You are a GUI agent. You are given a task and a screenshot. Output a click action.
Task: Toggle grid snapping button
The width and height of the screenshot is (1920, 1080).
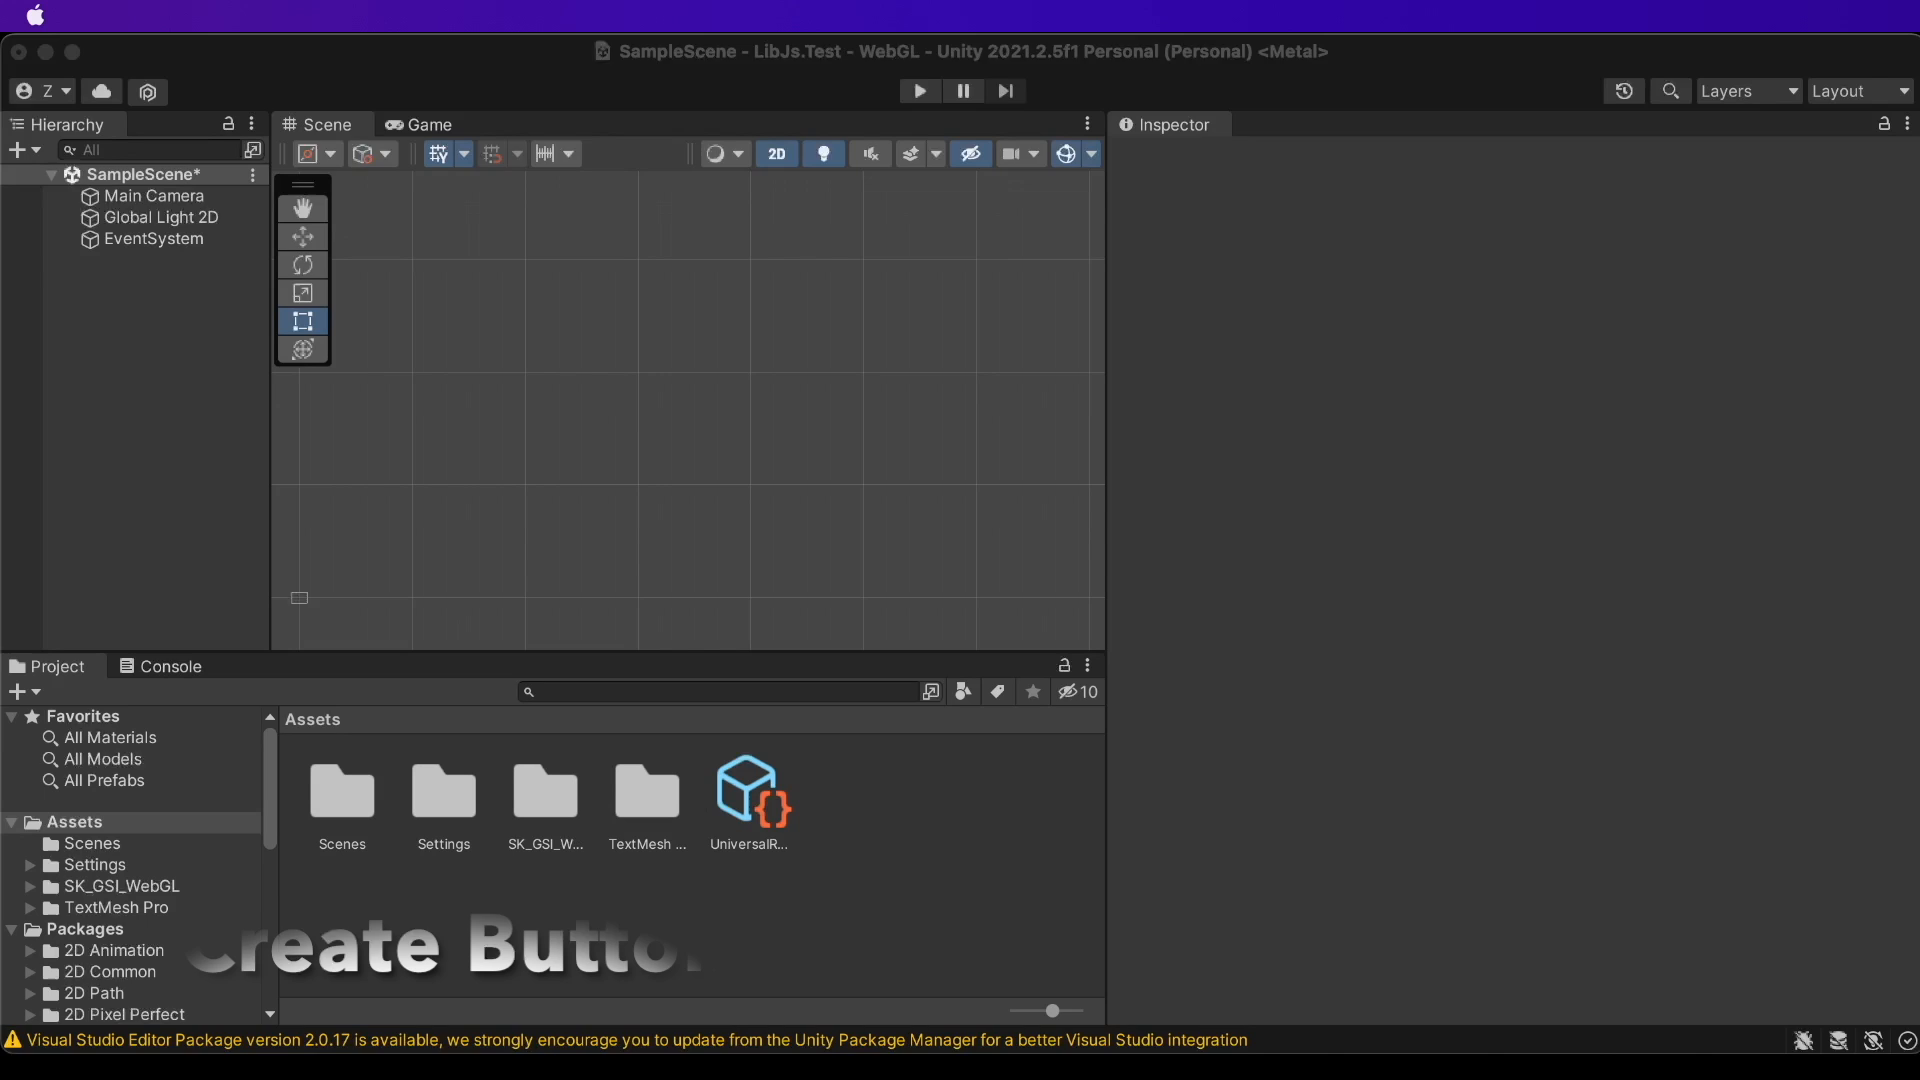point(492,154)
